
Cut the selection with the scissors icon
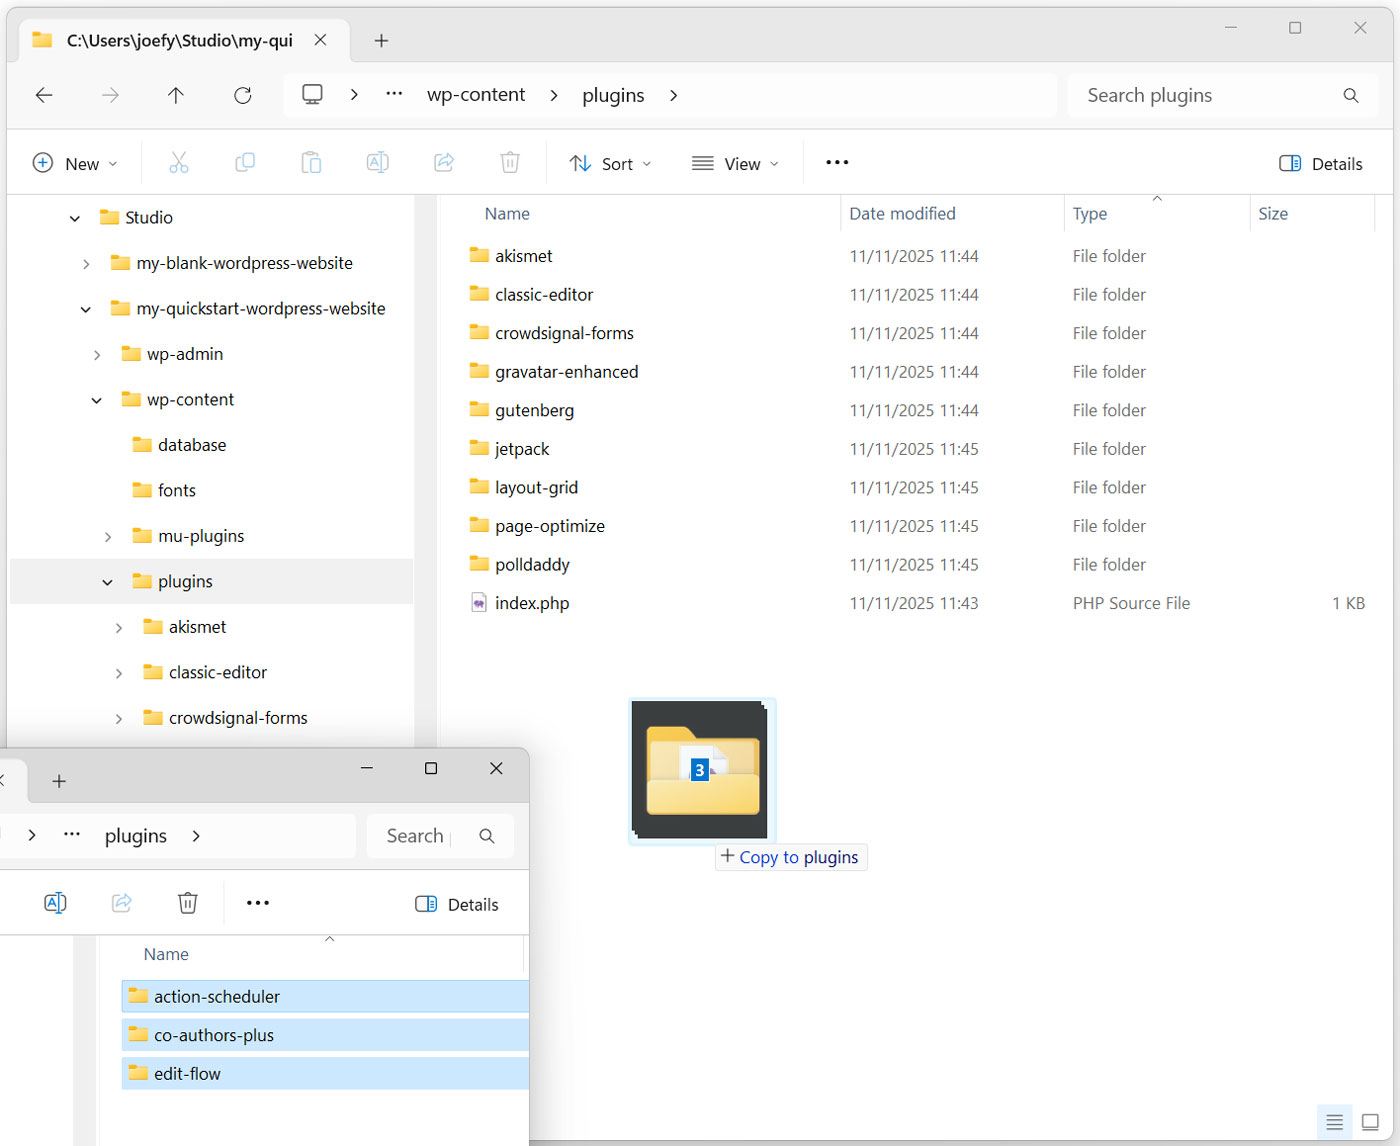click(x=178, y=162)
